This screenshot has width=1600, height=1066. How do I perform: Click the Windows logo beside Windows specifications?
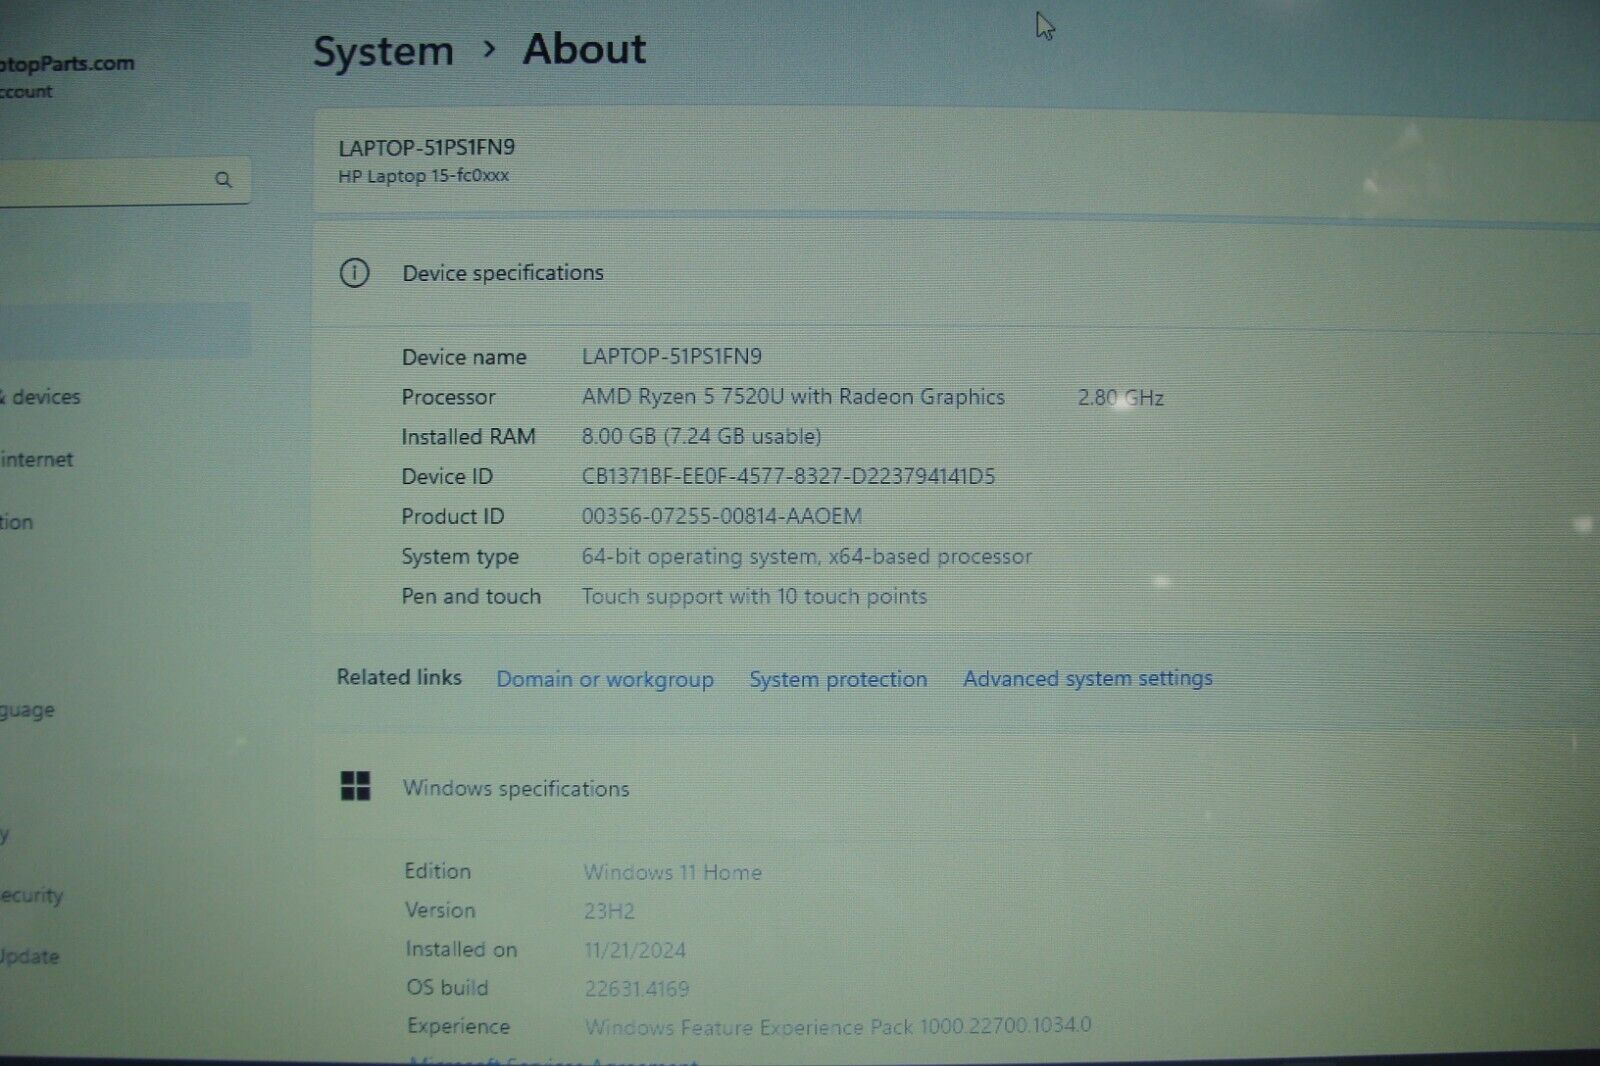pos(355,786)
